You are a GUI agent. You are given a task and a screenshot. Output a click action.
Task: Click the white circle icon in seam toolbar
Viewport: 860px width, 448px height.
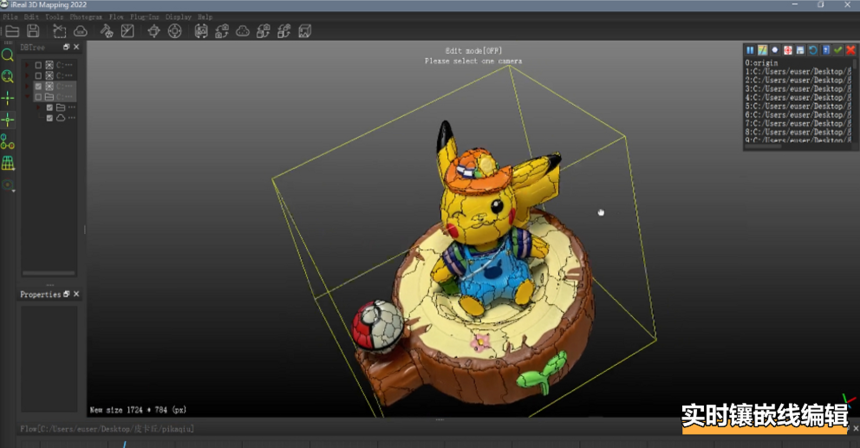pos(775,50)
